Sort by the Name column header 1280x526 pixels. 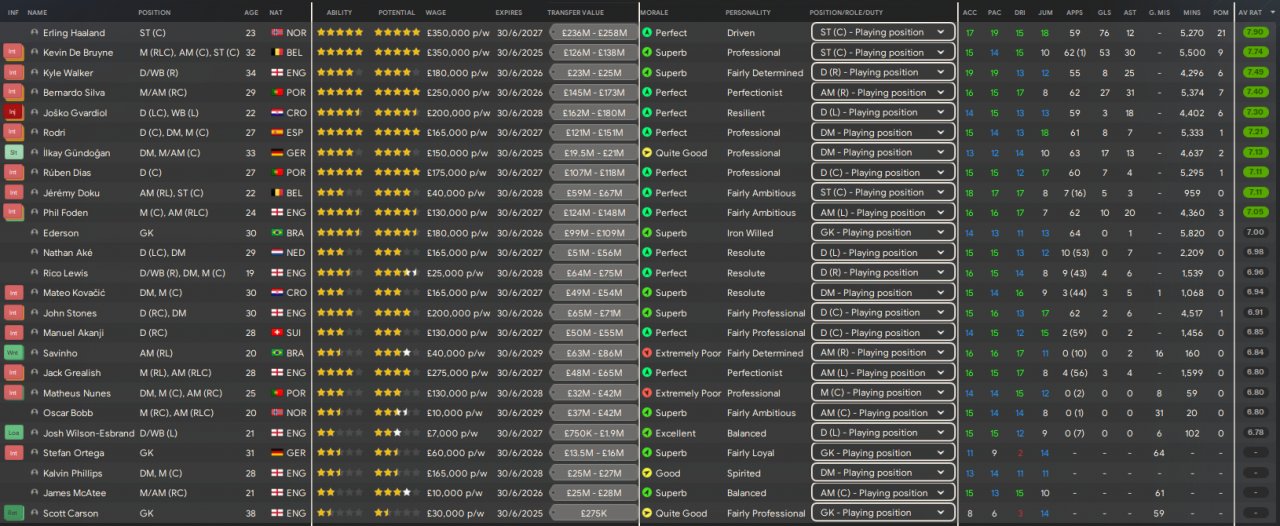[37, 12]
